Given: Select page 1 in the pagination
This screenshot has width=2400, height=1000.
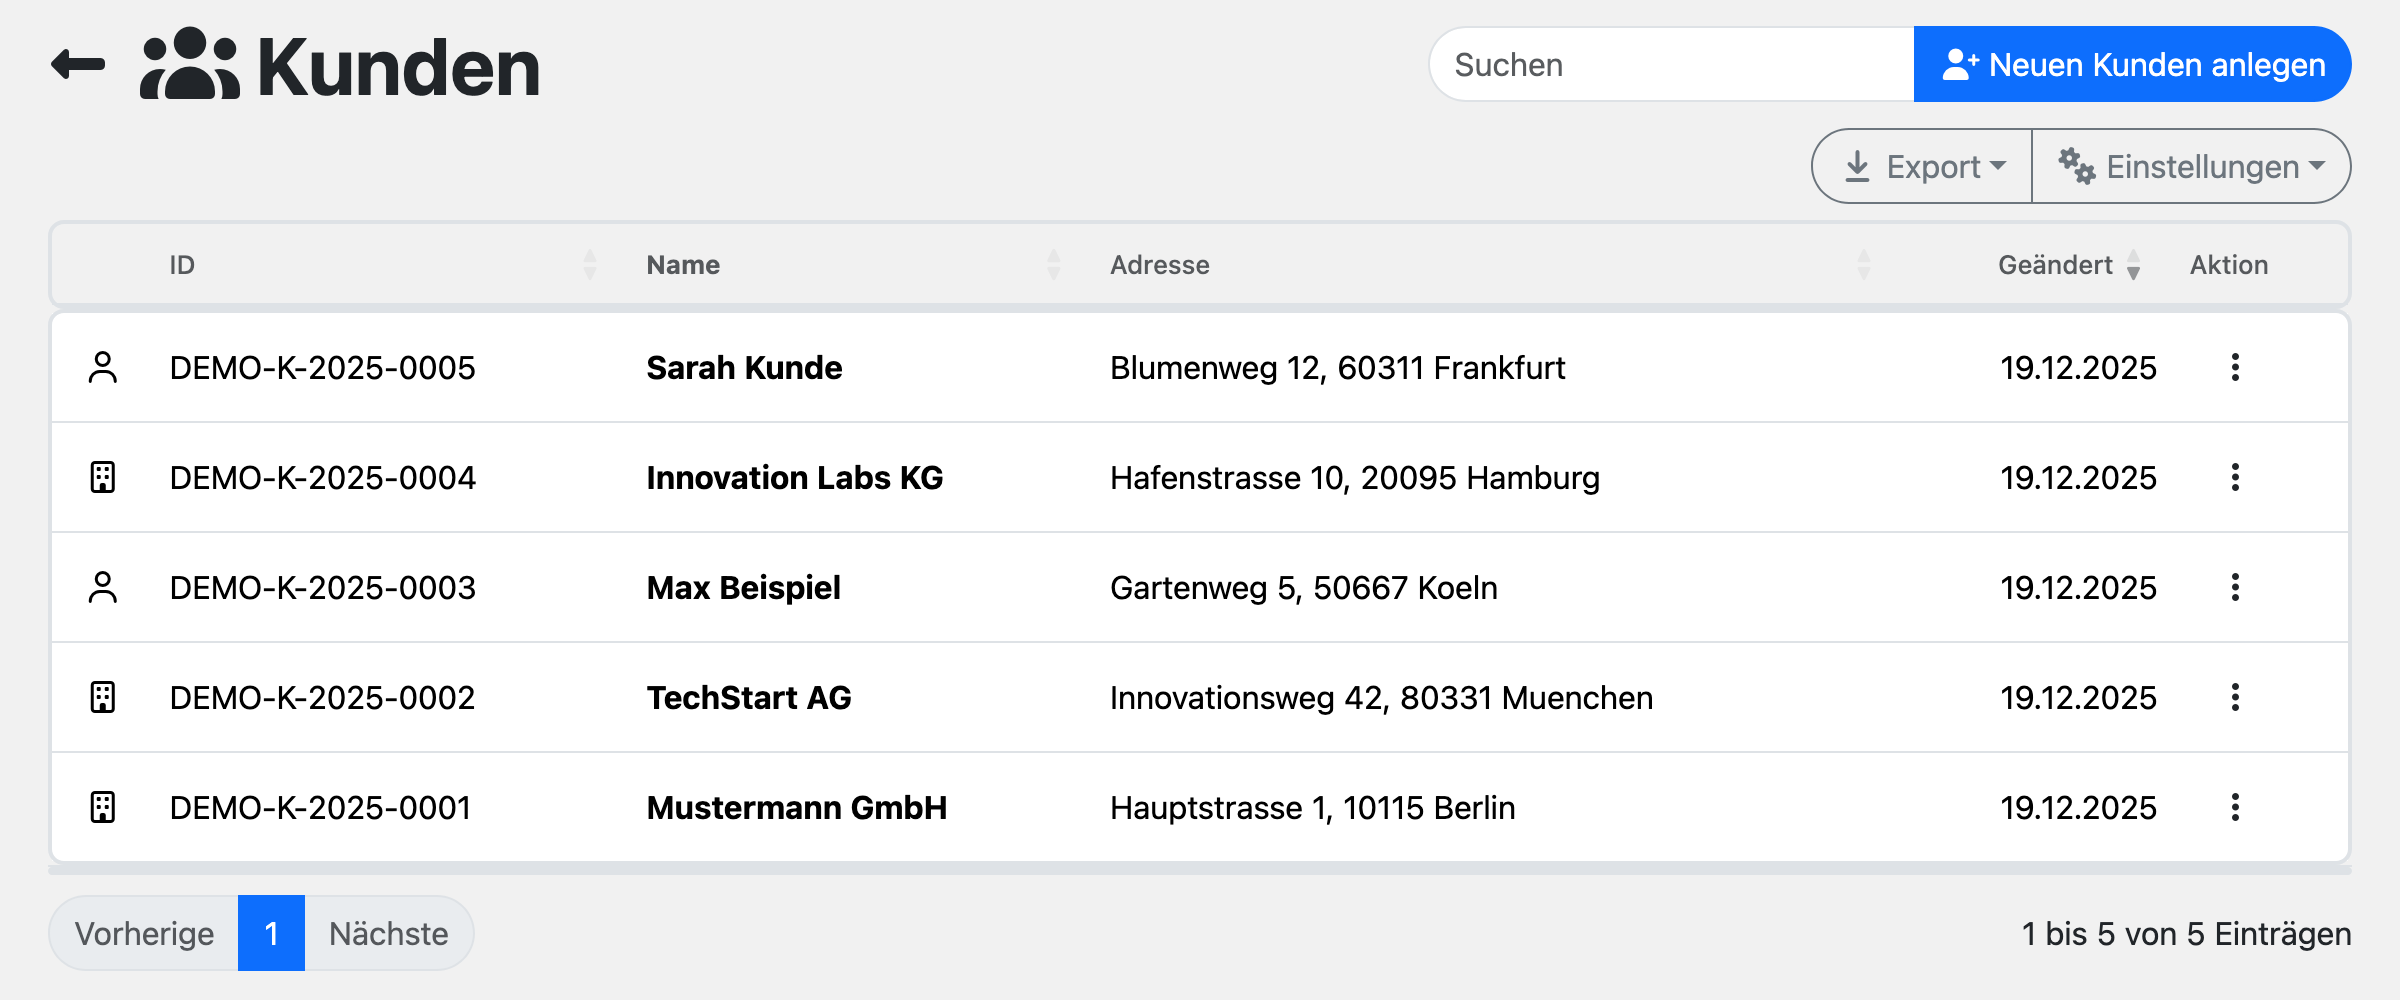Looking at the screenshot, I should tap(271, 934).
